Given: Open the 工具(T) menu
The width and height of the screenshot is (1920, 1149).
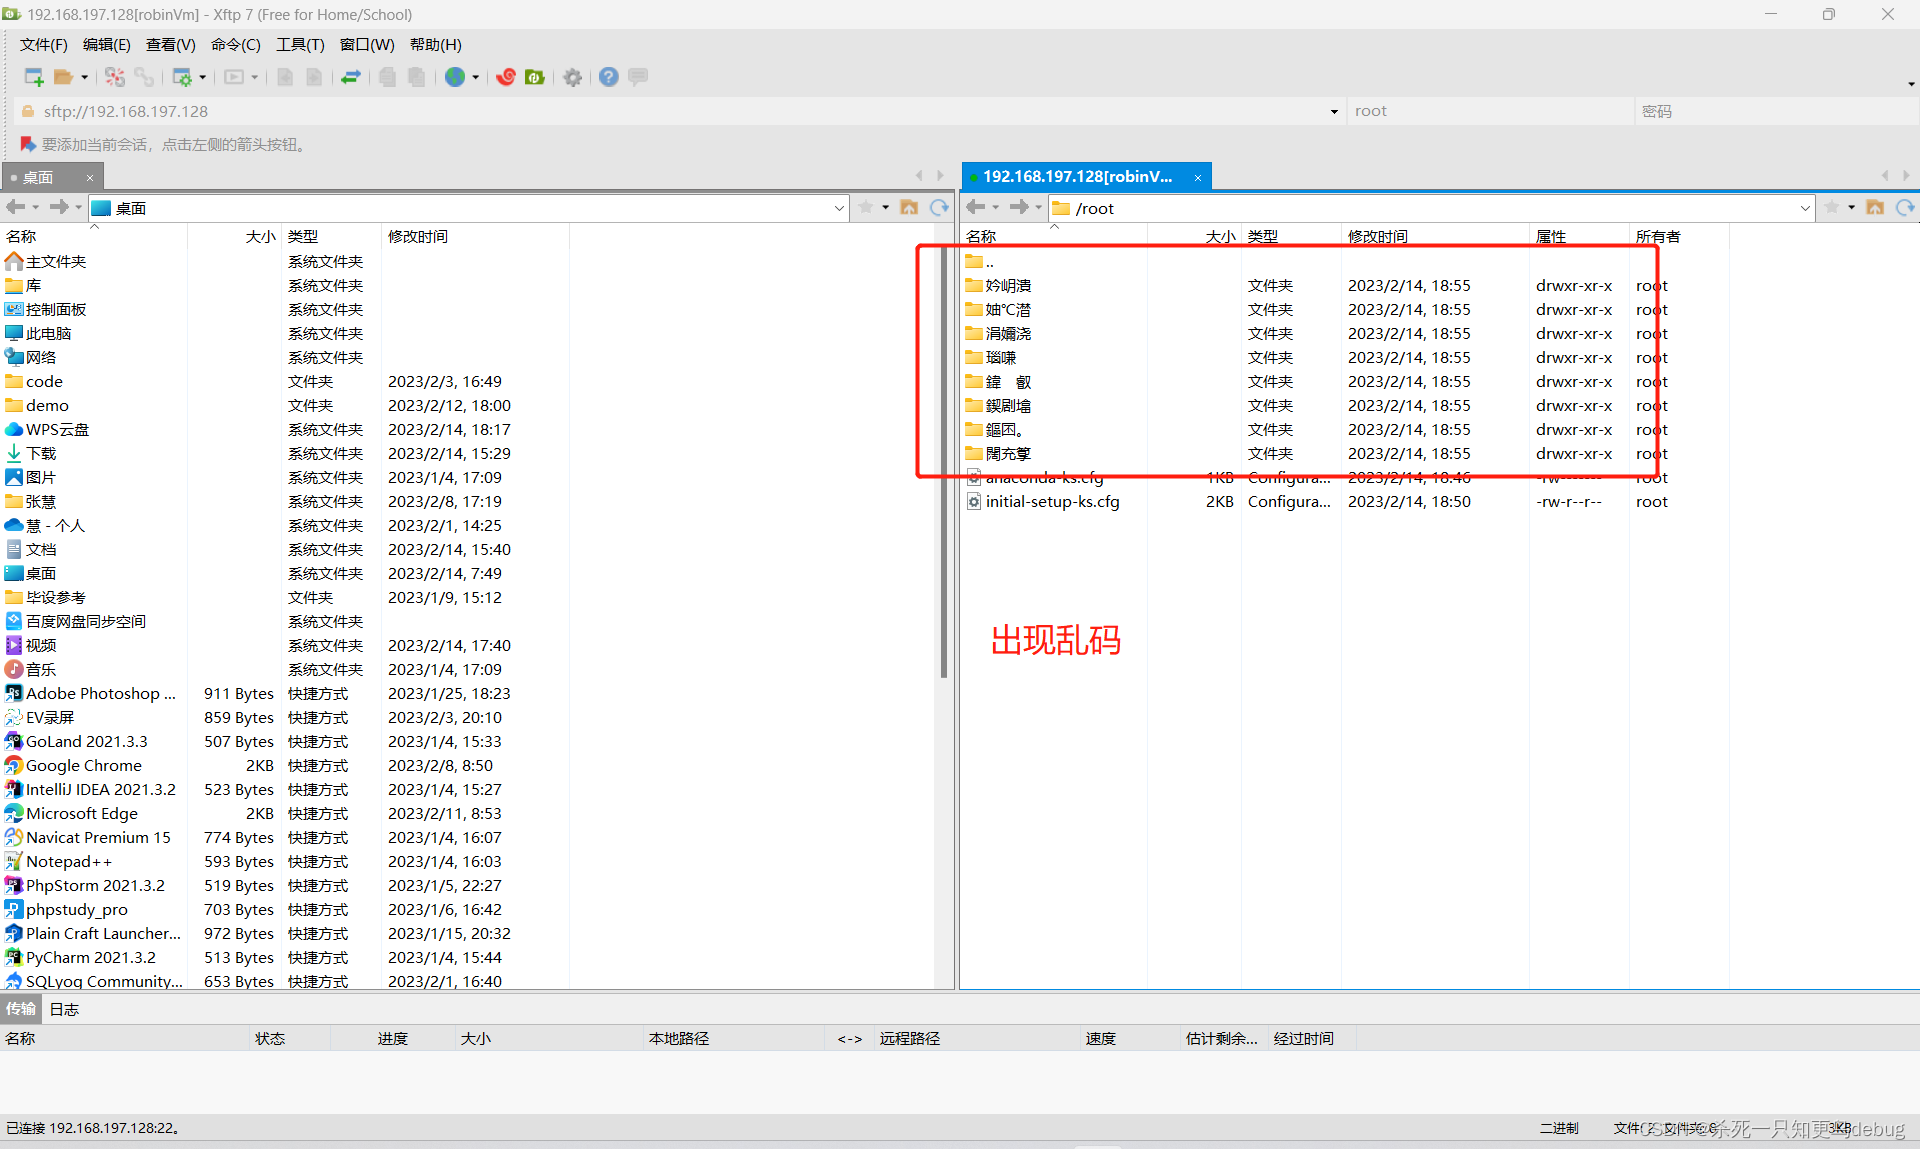Looking at the screenshot, I should pyautogui.click(x=300, y=44).
